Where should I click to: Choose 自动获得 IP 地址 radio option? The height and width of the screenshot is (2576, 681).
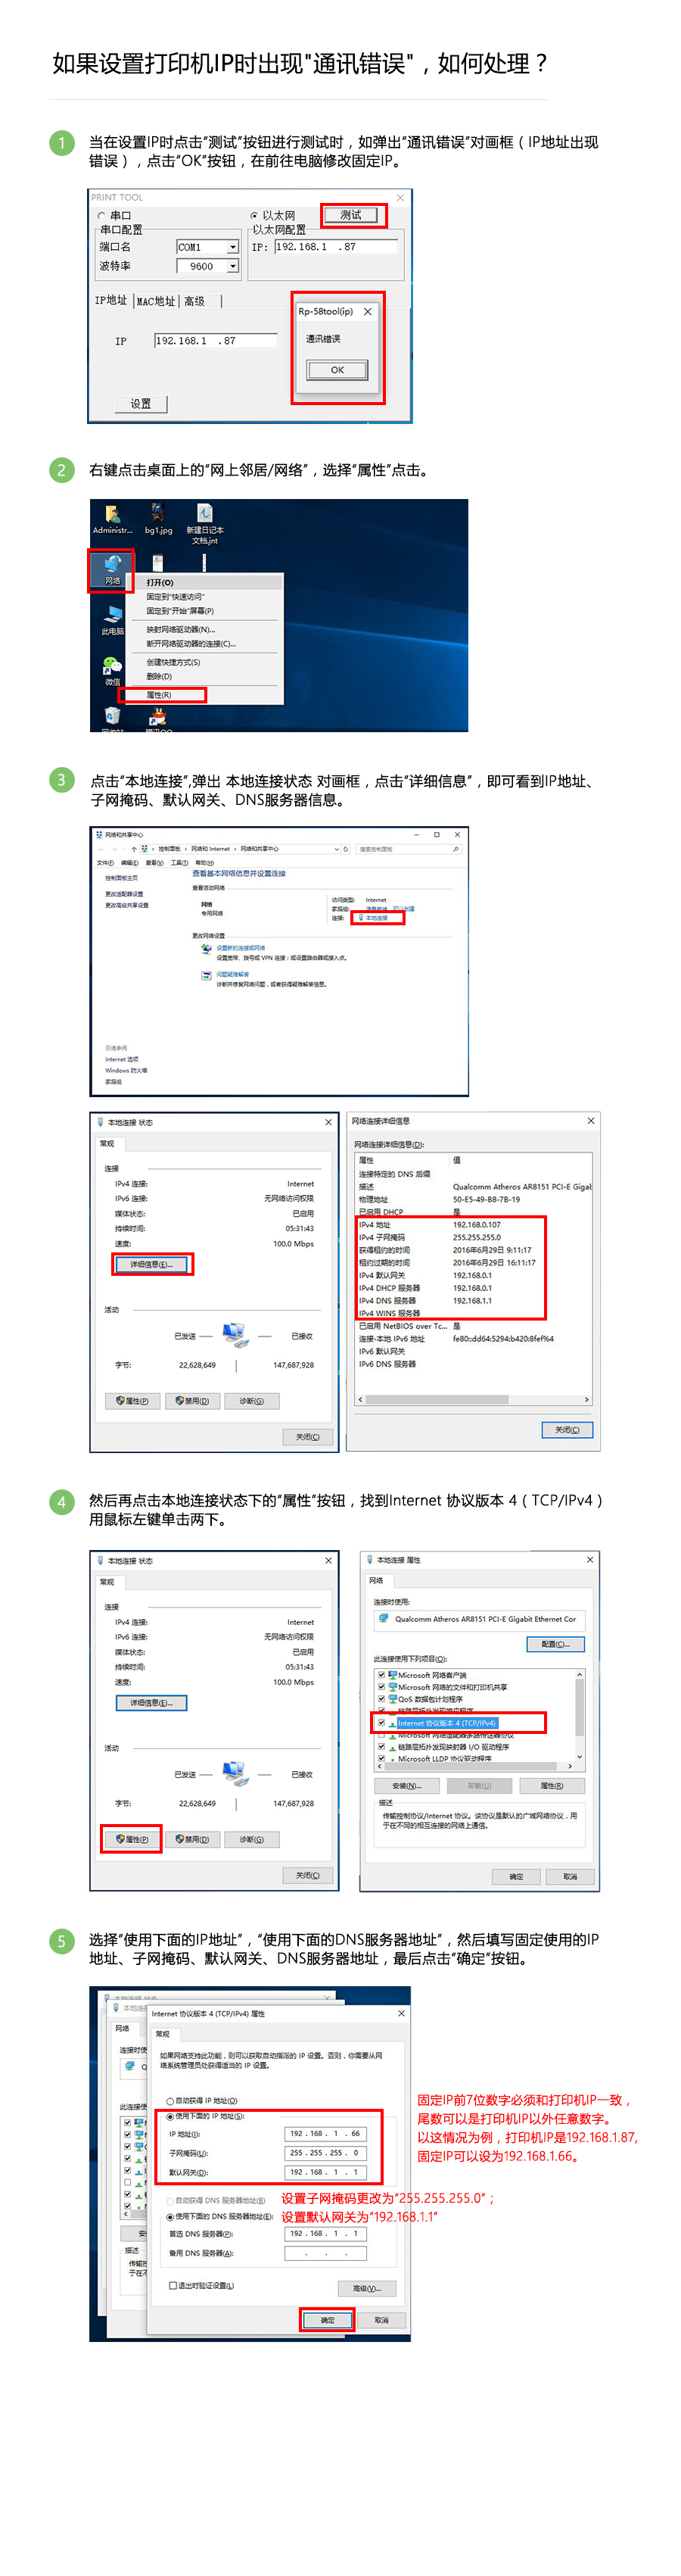171,2100
